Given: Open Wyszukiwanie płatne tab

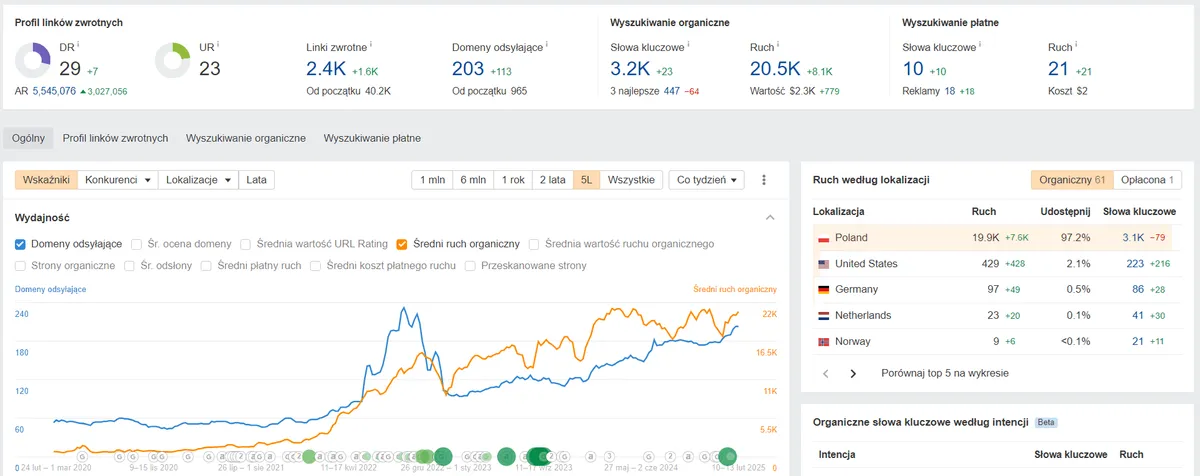Looking at the screenshot, I should pos(372,138).
